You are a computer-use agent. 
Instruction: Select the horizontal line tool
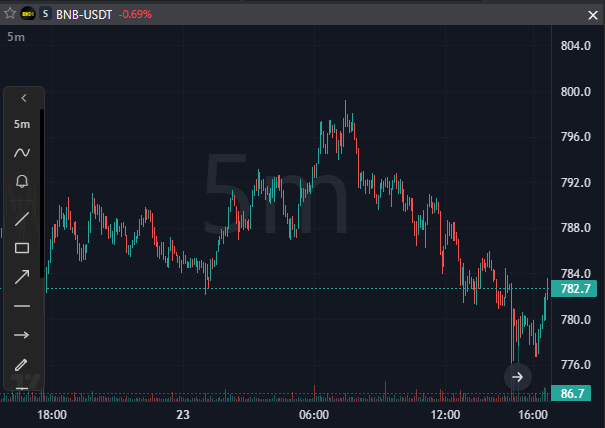pos(22,306)
